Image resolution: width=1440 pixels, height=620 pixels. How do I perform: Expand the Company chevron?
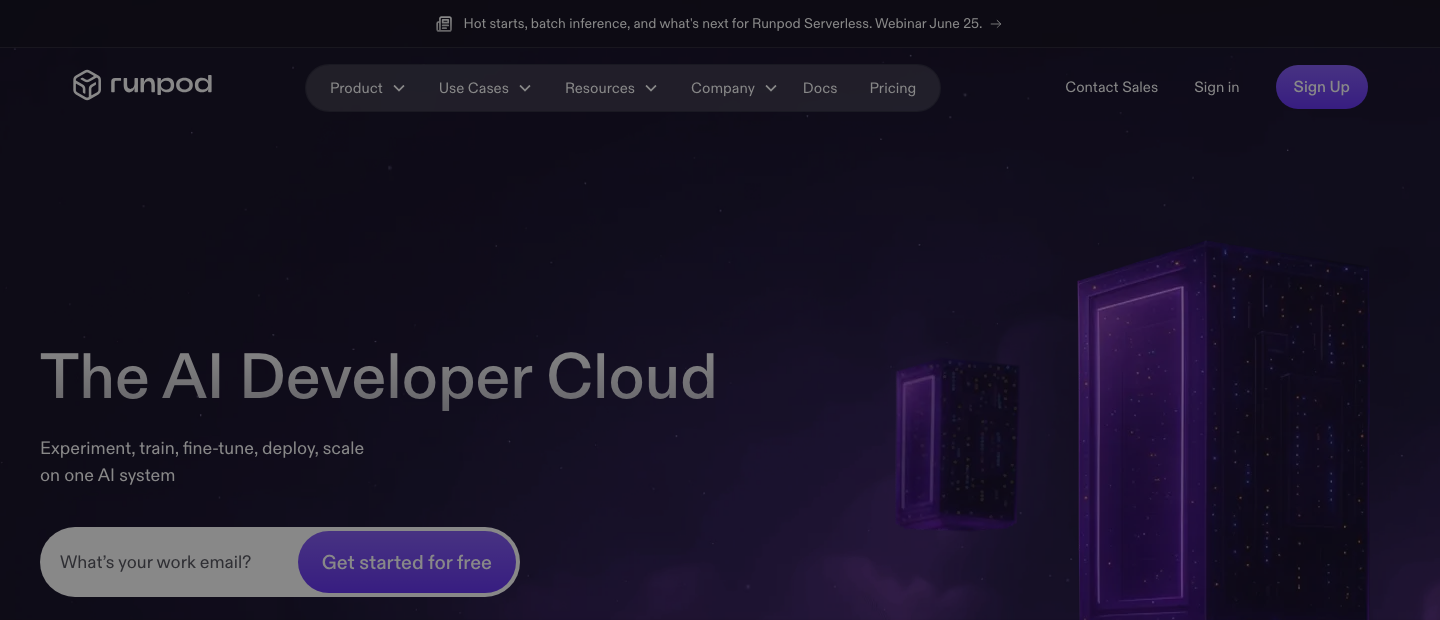pyautogui.click(x=771, y=88)
